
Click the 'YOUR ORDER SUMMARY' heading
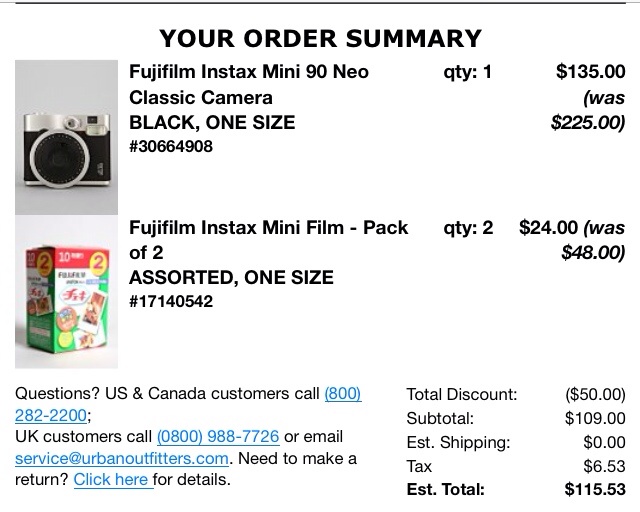320,39
